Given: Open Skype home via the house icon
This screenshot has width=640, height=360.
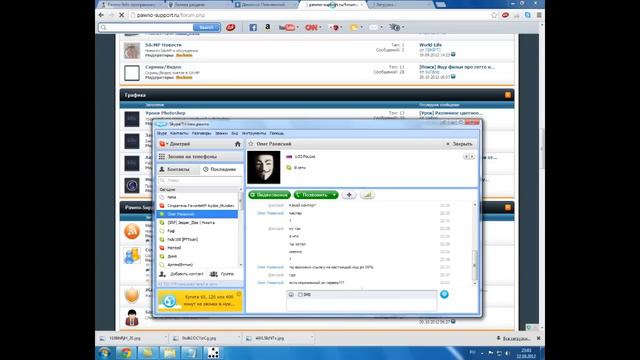Looking at the screenshot, I should click(238, 144).
